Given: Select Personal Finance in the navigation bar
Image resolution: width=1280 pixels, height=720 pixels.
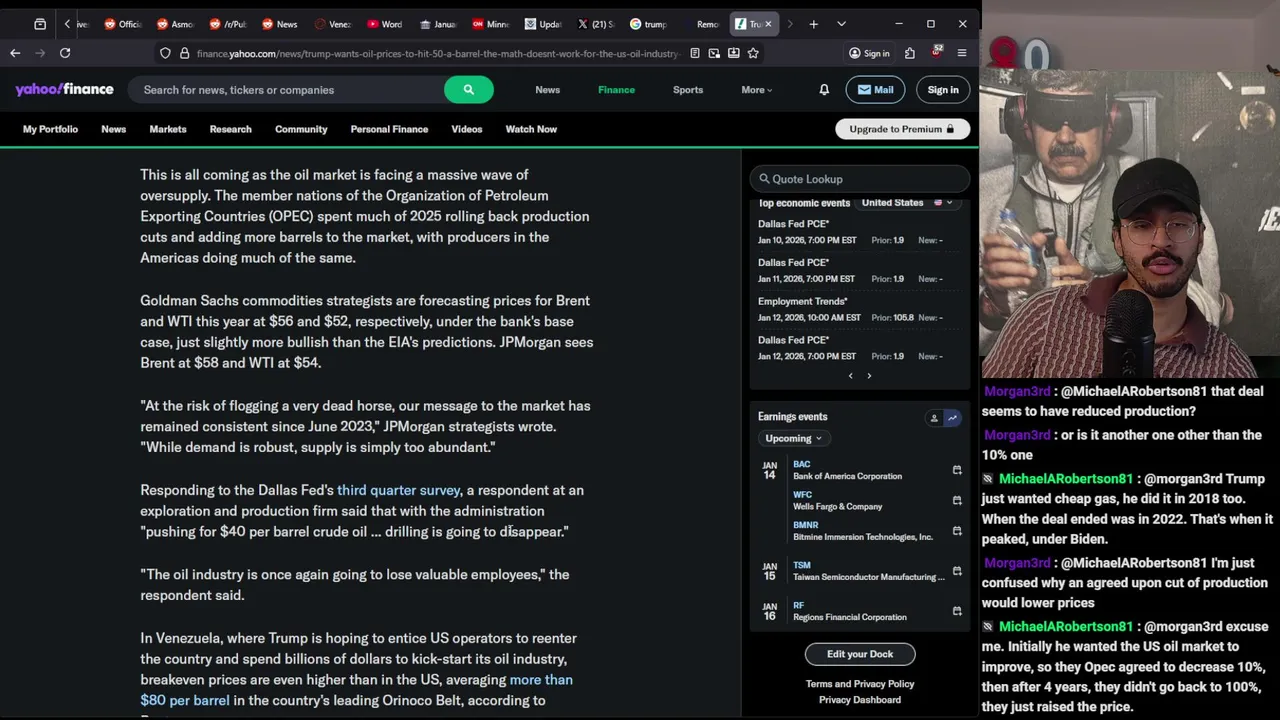Looking at the screenshot, I should coord(389,129).
